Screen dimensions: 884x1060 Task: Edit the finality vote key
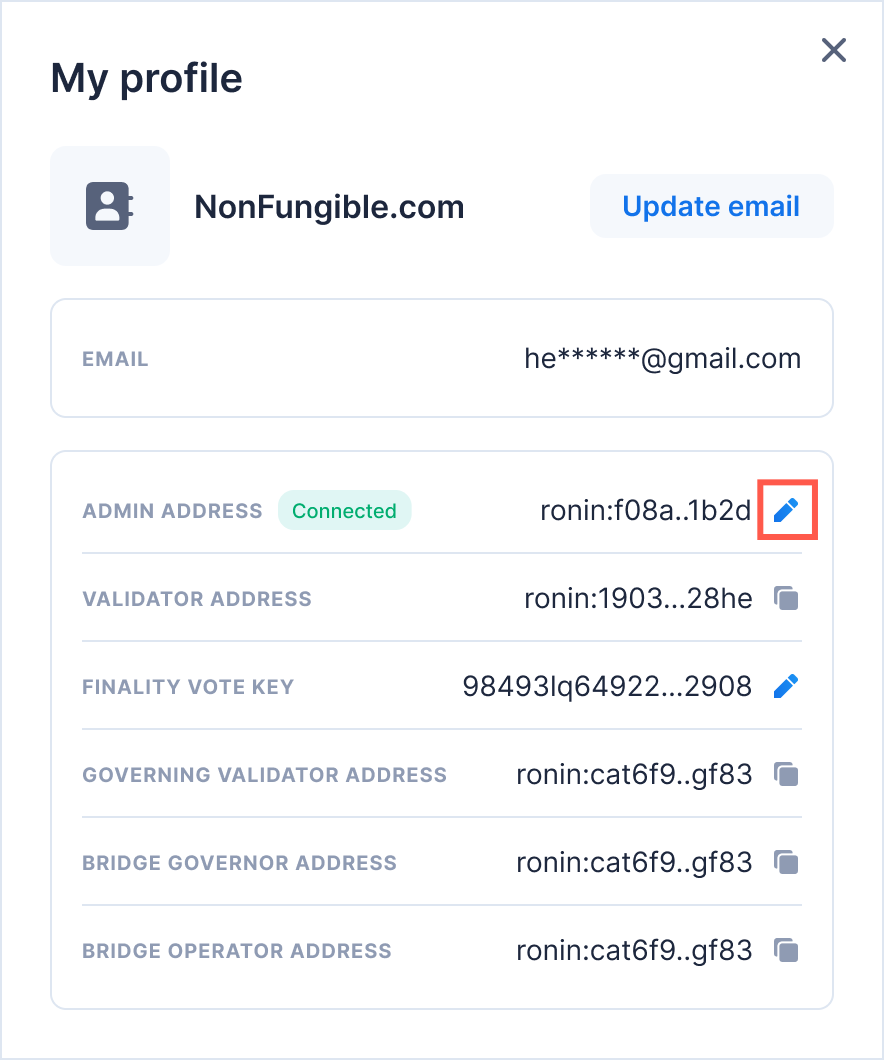pyautogui.click(x=787, y=687)
